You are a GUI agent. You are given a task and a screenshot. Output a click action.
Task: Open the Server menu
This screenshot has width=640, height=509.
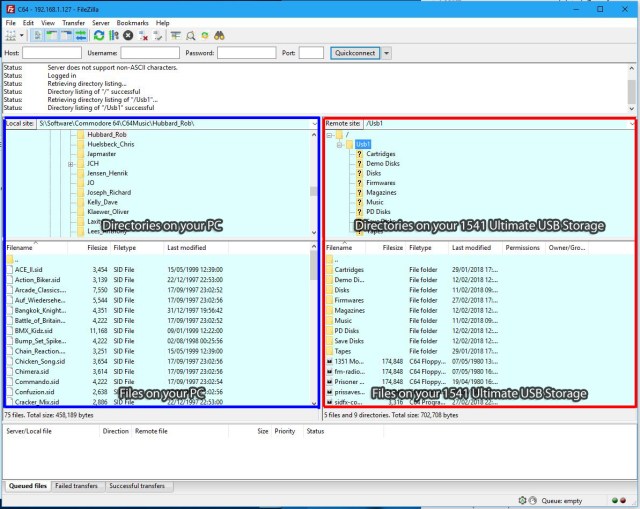click(100, 23)
